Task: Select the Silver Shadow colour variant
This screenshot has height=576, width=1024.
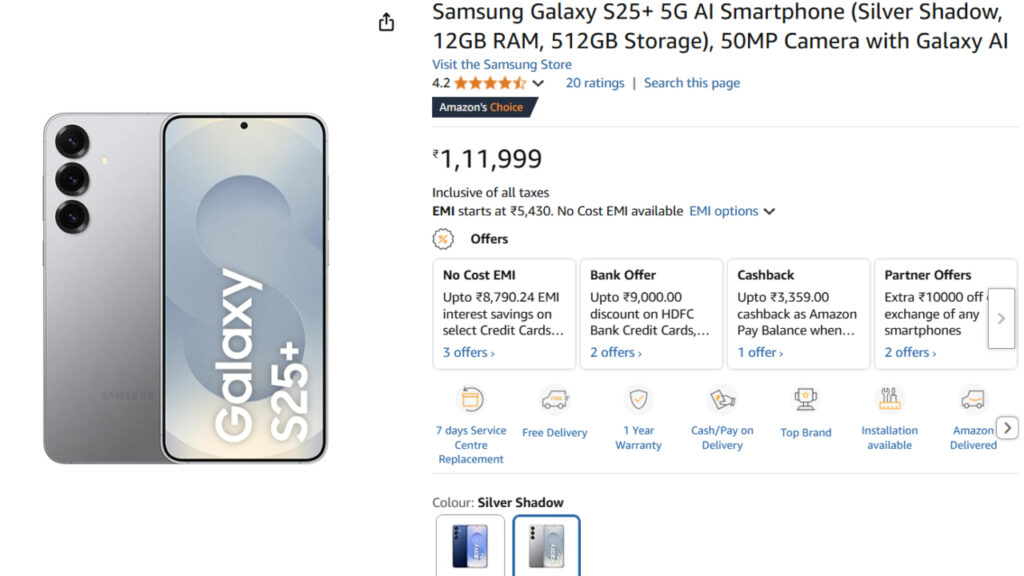Action: 546,546
